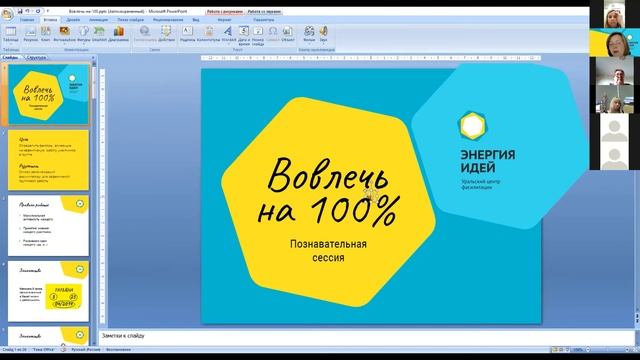Select the second yellow slide thumbnail
Screen dimensions: 640x360
coord(49,160)
